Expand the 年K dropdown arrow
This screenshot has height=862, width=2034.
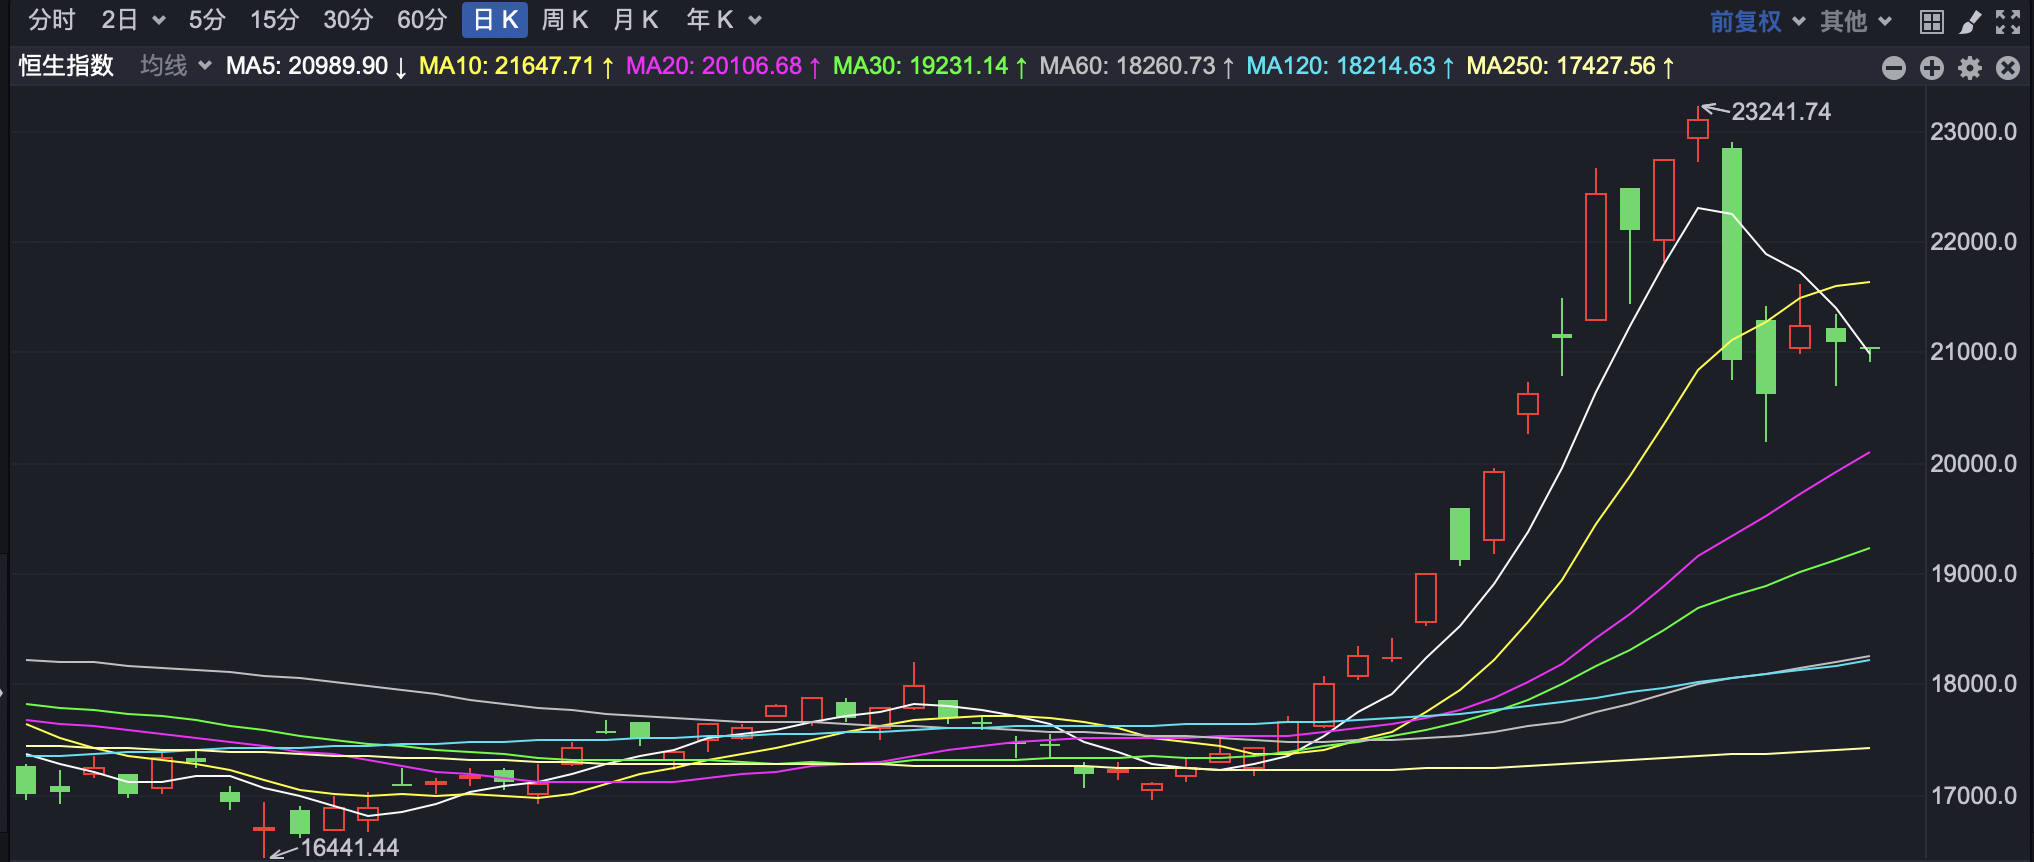pyautogui.click(x=755, y=21)
